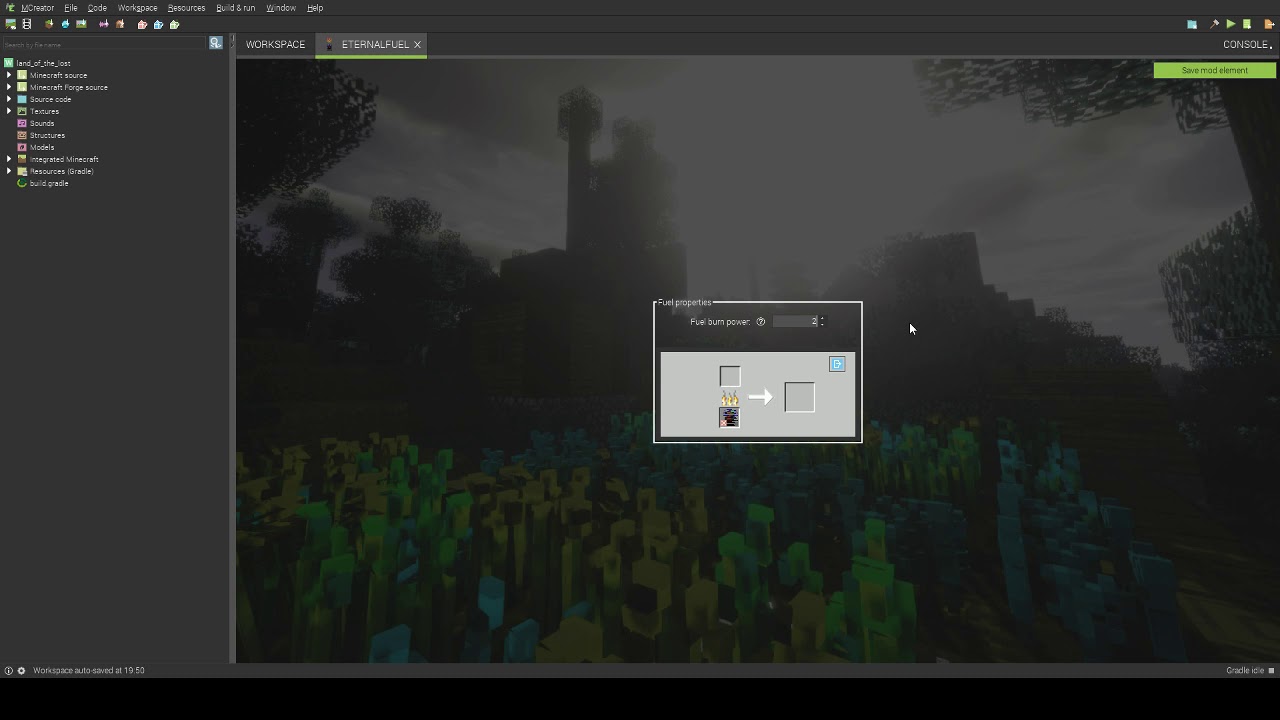Expand the Integrated Minecraft node
The height and width of the screenshot is (720, 1280).
(9, 159)
